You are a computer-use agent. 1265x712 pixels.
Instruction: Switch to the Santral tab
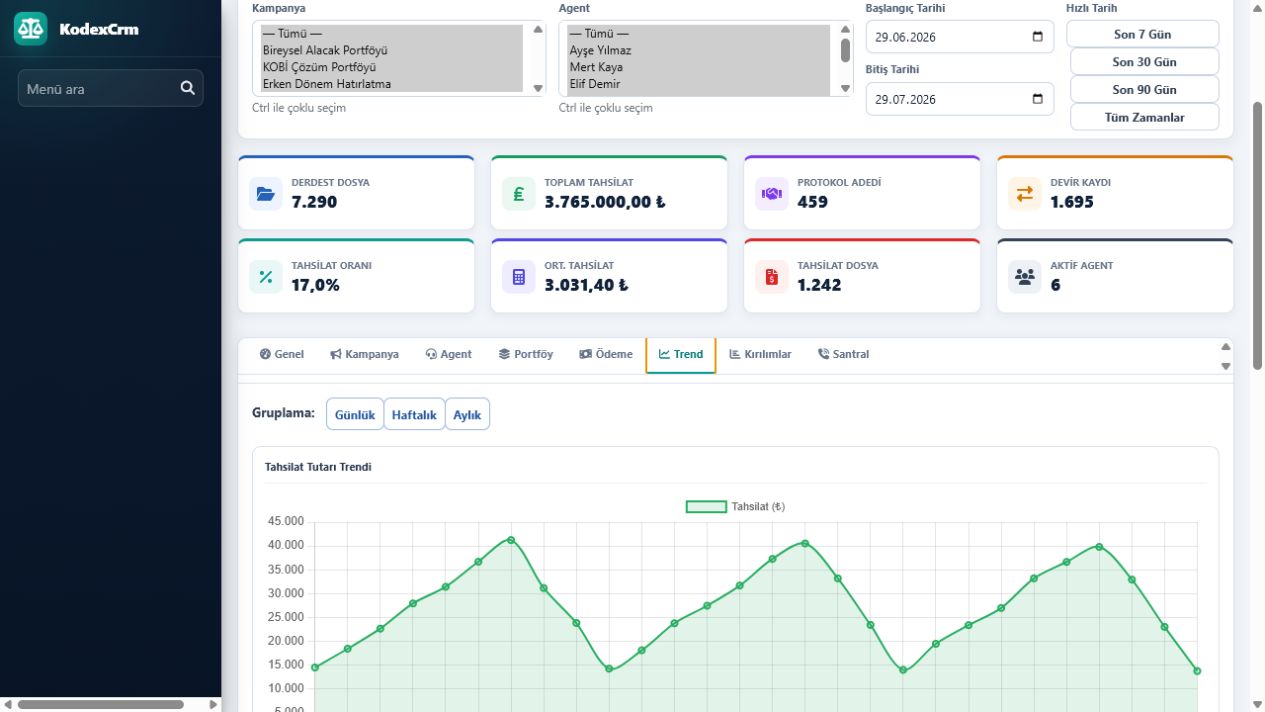click(843, 354)
